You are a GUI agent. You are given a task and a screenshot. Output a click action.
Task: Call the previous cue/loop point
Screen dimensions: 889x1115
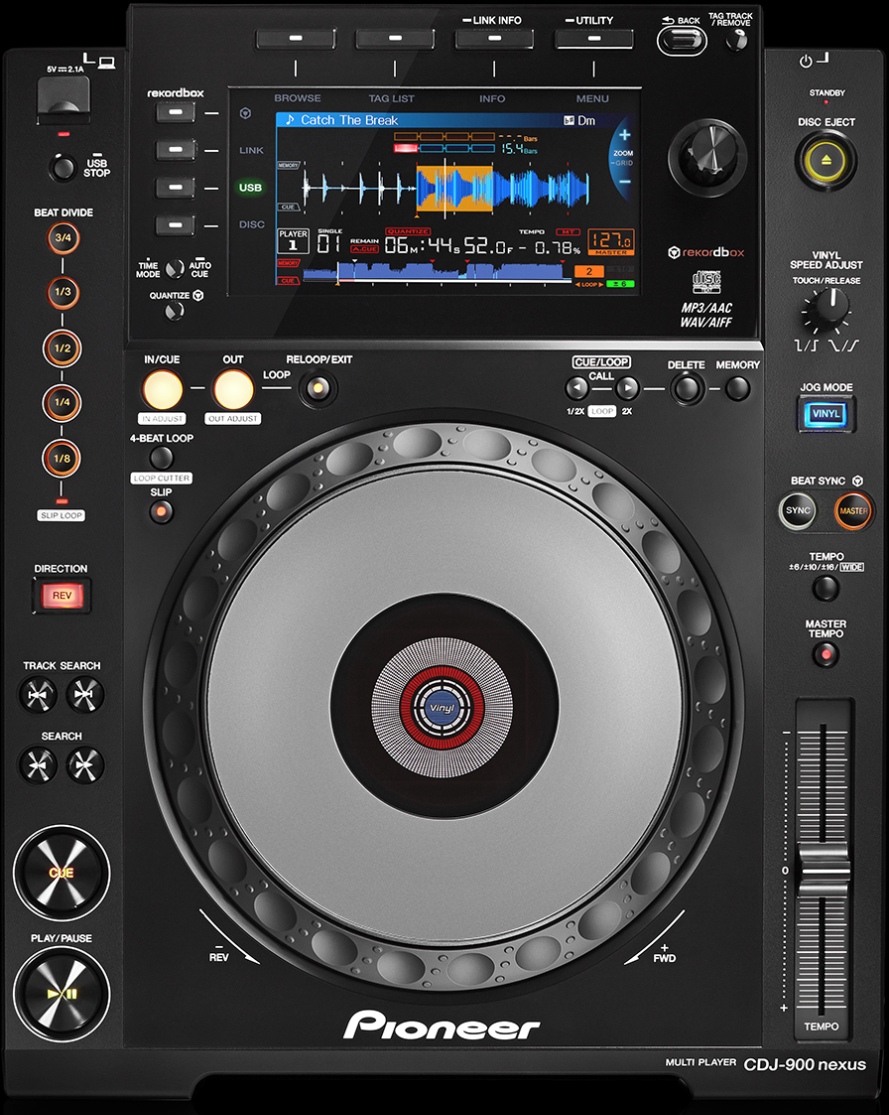click(577, 388)
